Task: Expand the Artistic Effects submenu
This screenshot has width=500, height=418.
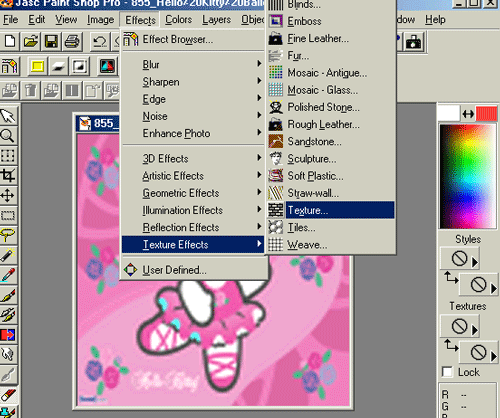Action: click(193, 175)
